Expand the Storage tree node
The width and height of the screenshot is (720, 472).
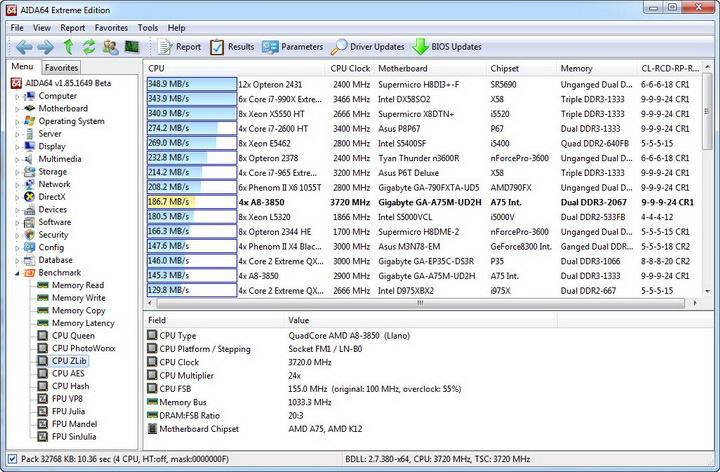17,172
